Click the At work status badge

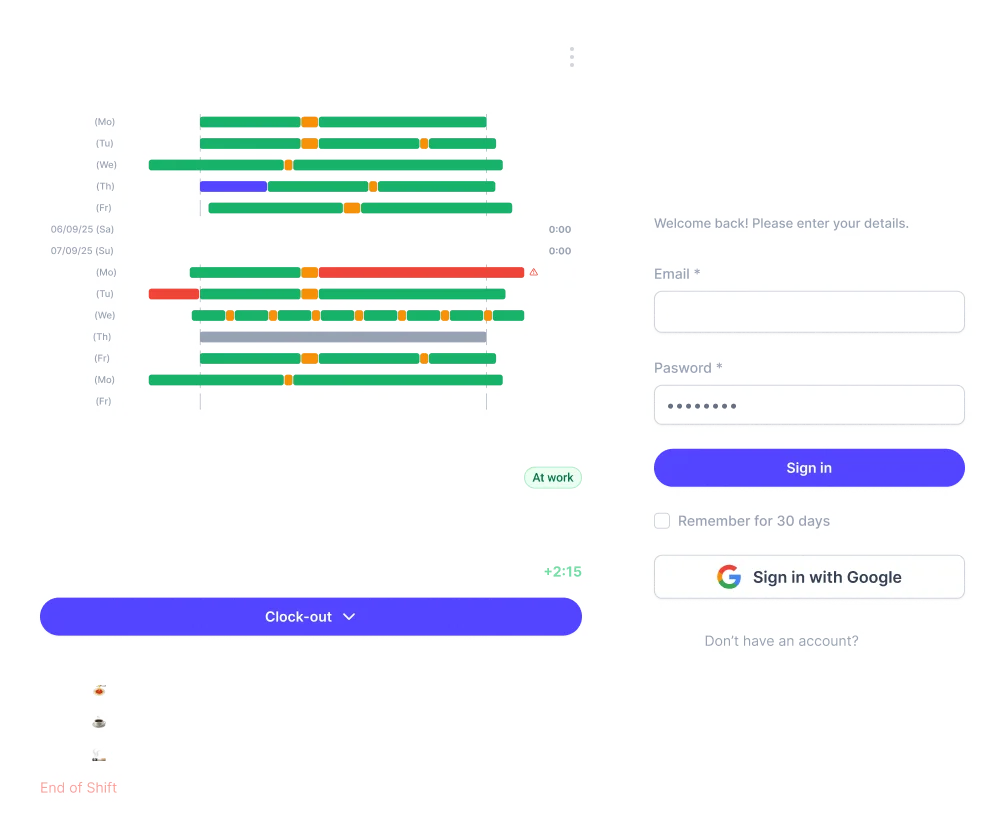coord(552,478)
